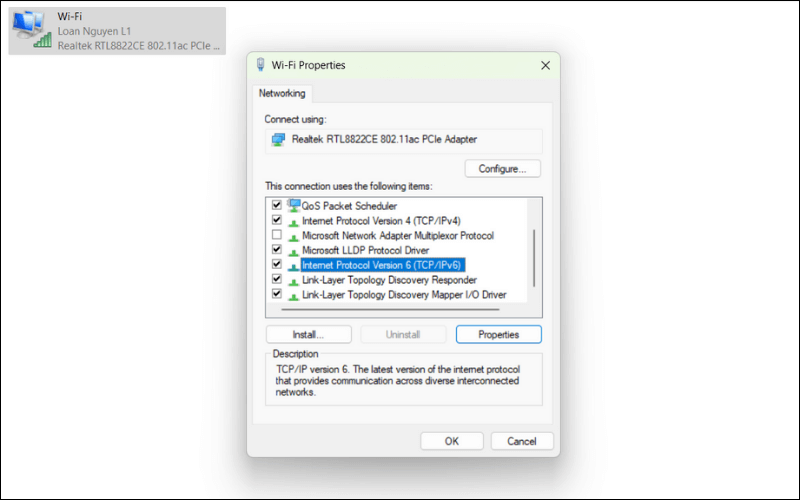The image size is (800, 500).
Task: Click Loan Nguyen L1 network name
Action: click(x=94, y=31)
